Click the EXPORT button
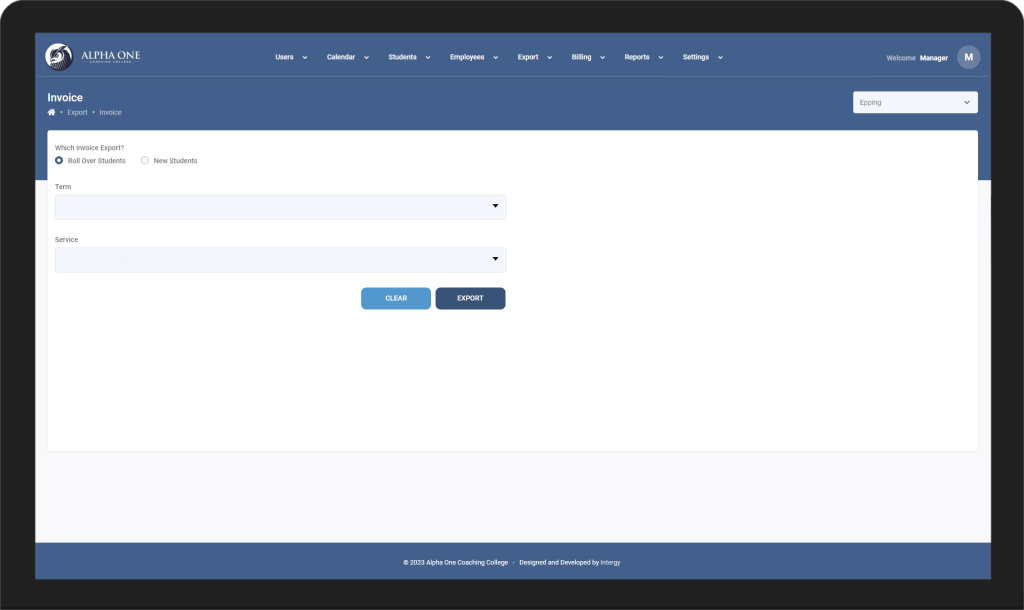The image size is (1024, 610). pos(470,298)
